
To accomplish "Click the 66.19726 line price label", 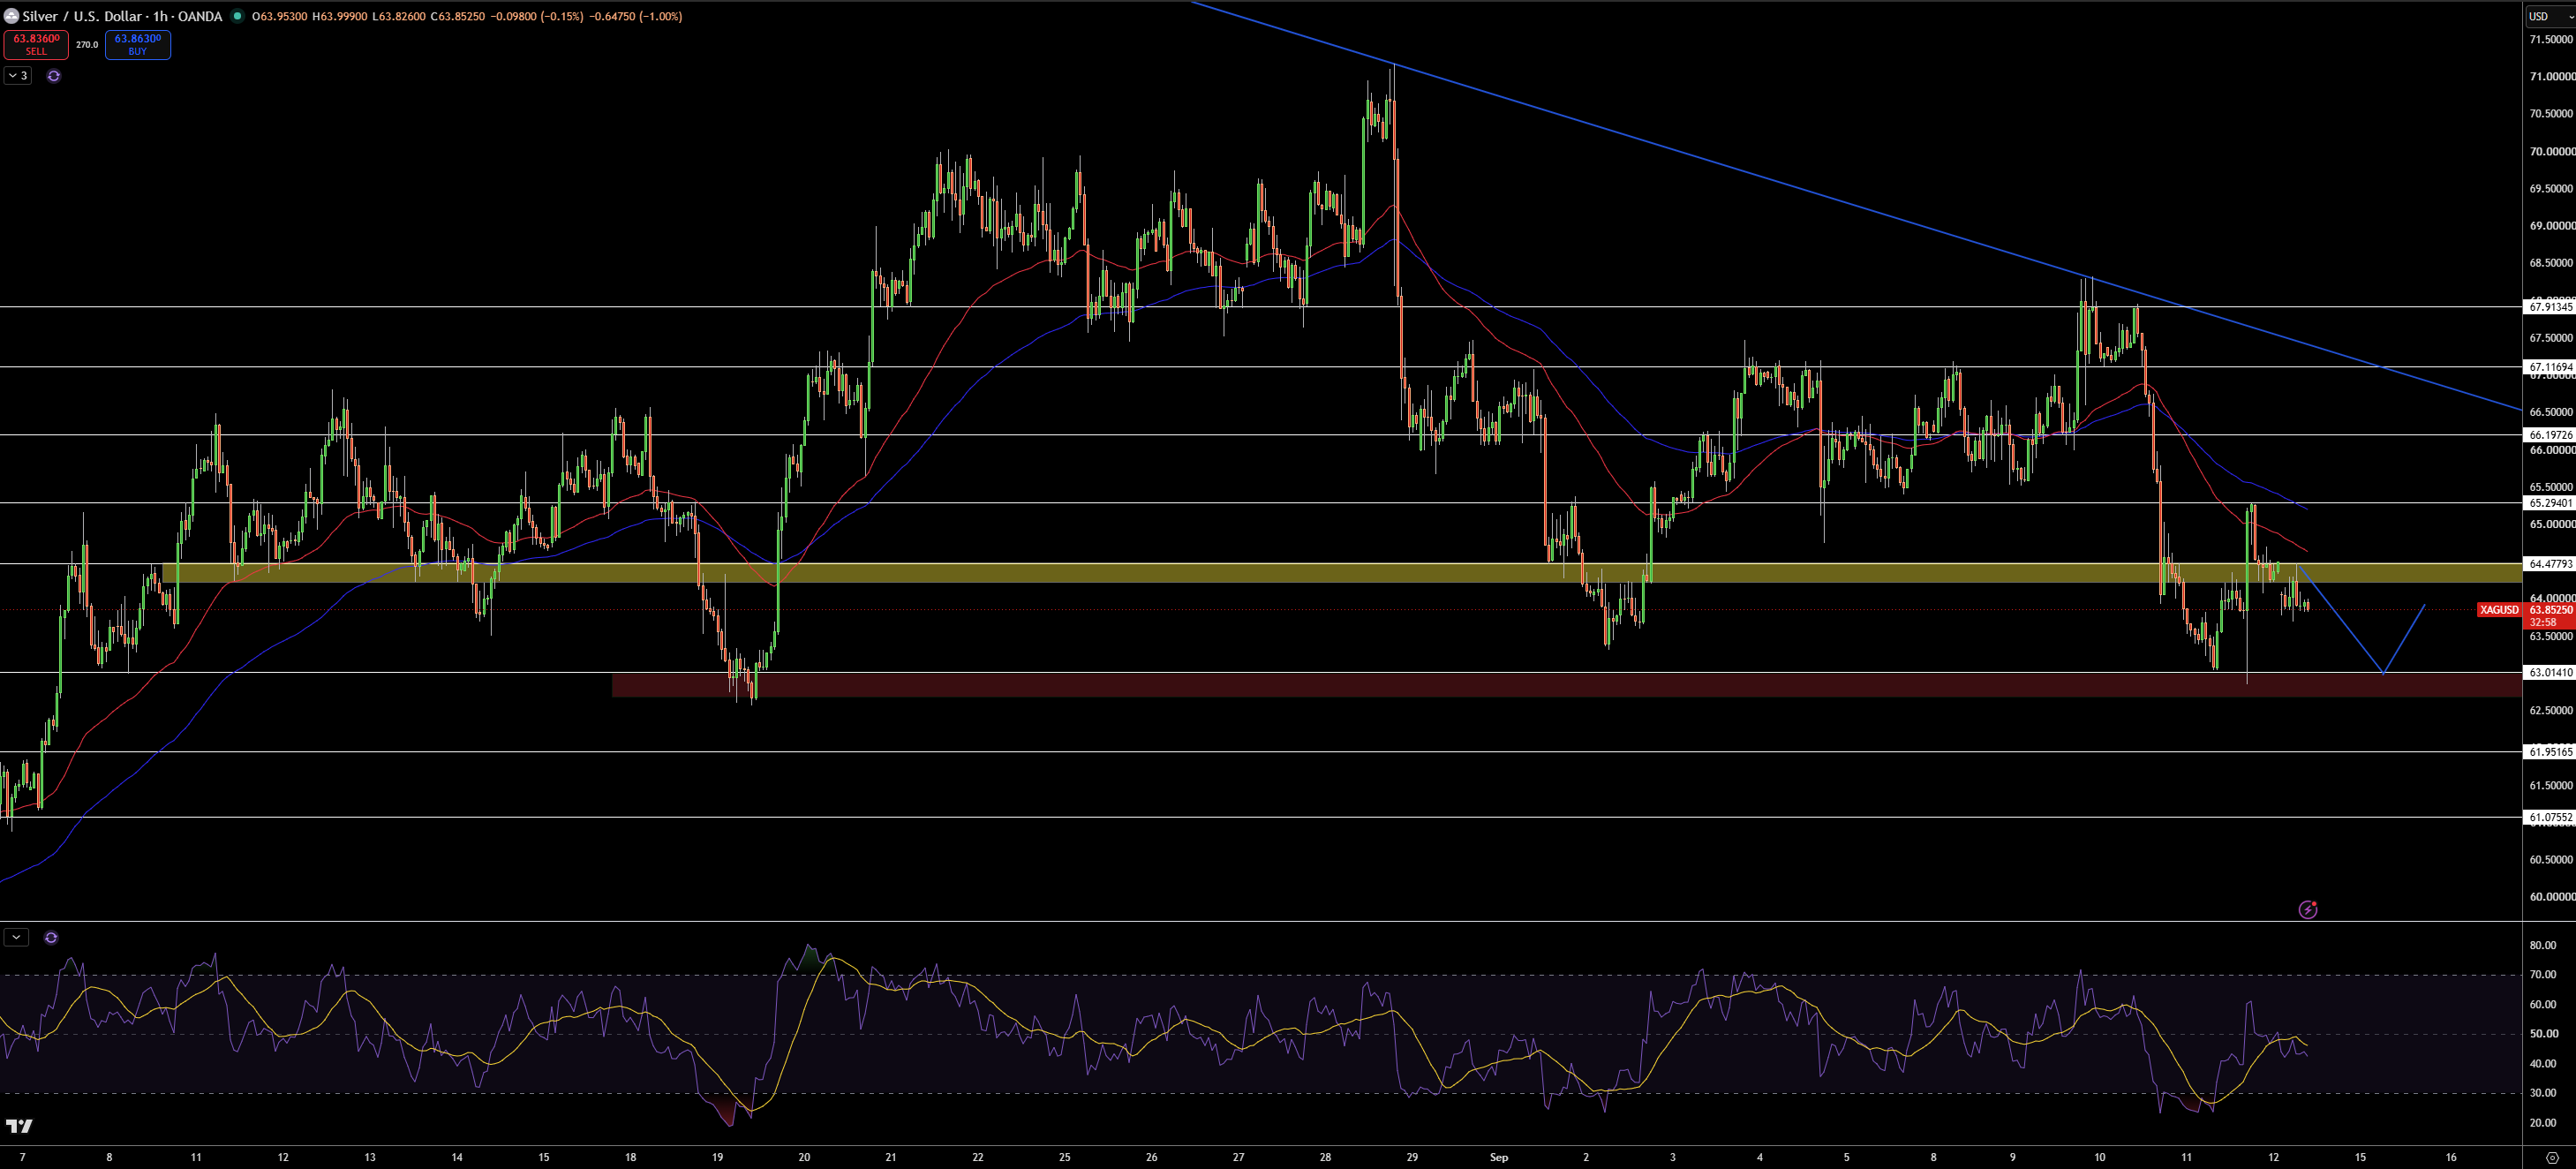I will 2550,435.
